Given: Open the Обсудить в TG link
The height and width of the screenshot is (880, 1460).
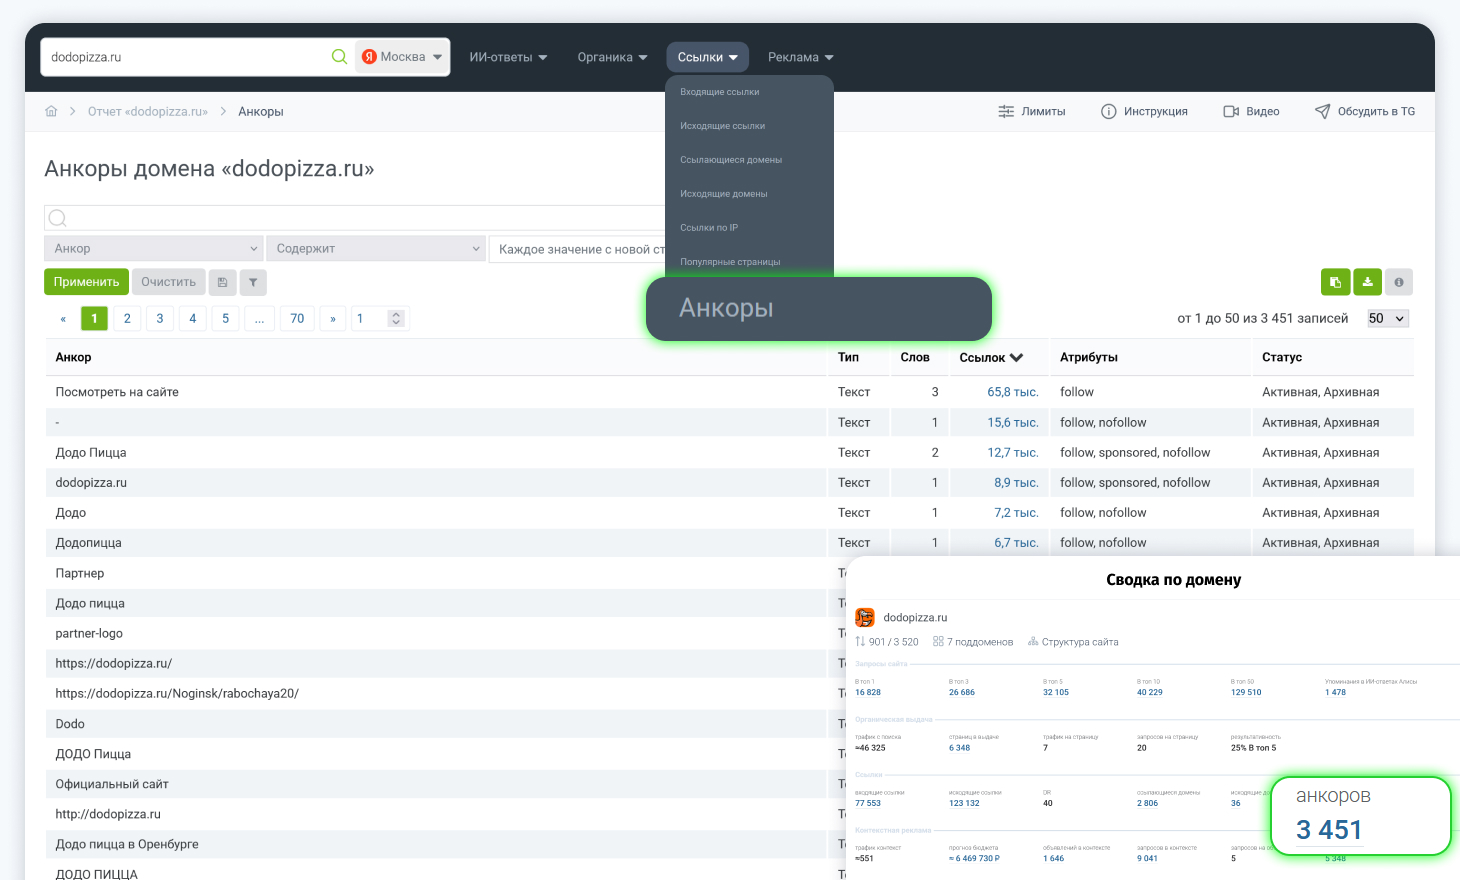Looking at the screenshot, I should point(1365,112).
